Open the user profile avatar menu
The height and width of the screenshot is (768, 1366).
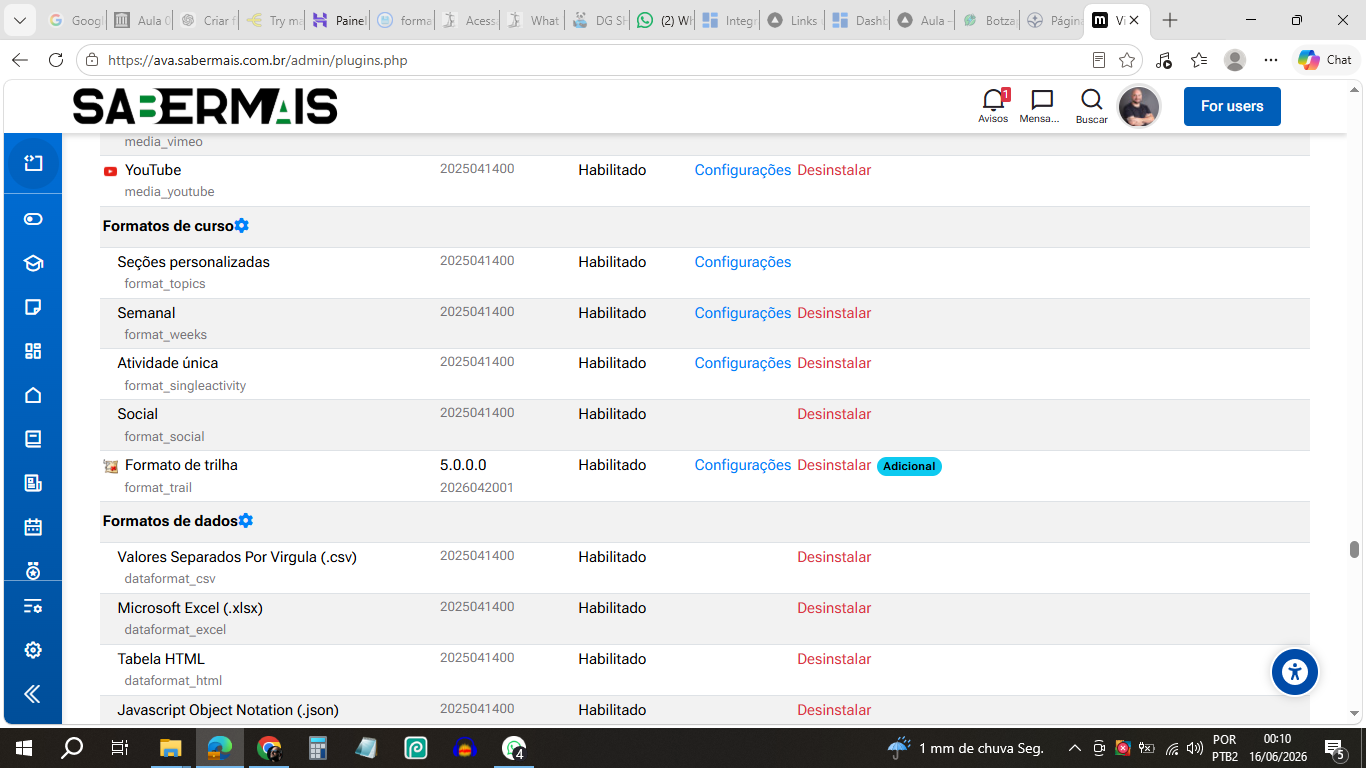point(1139,106)
